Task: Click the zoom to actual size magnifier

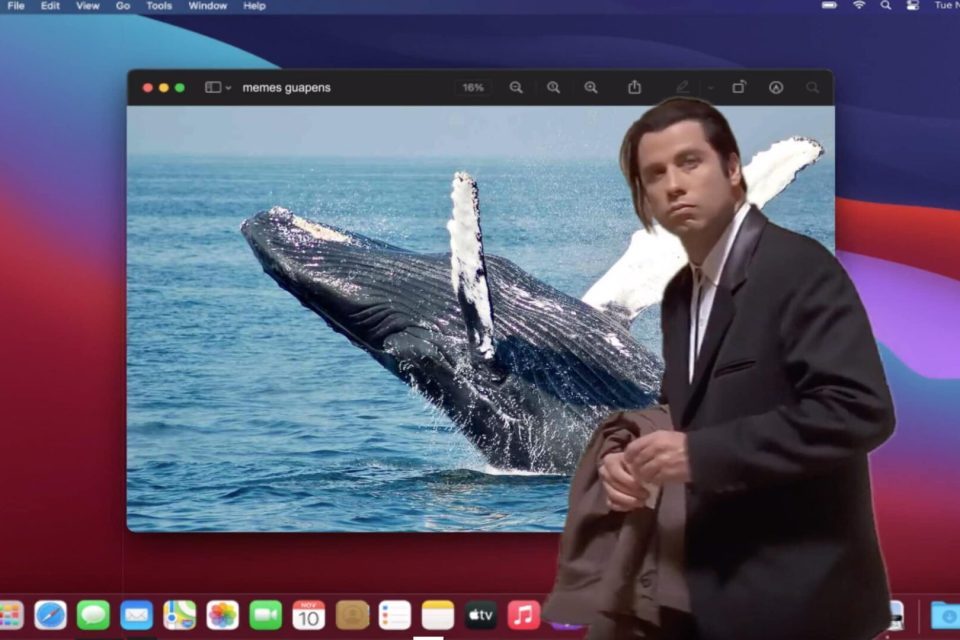Action: pos(553,88)
